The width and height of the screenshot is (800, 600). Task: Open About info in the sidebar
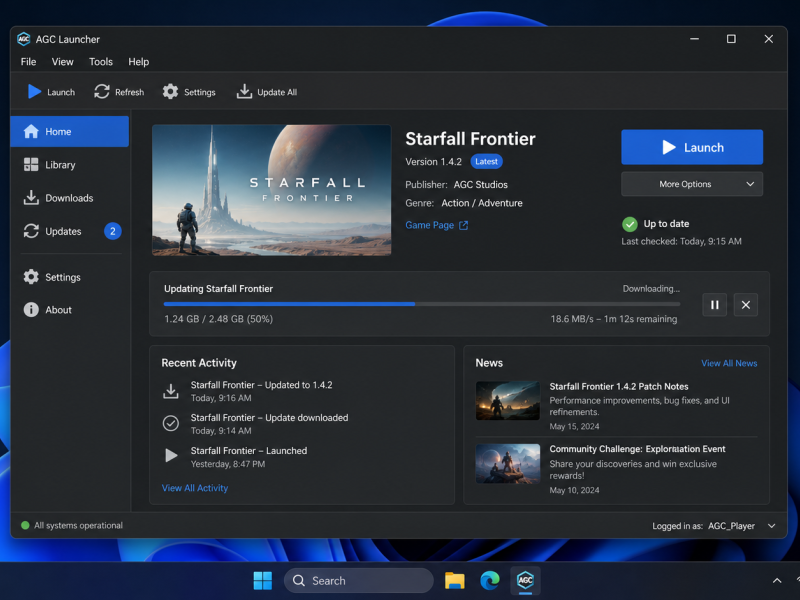70,310
